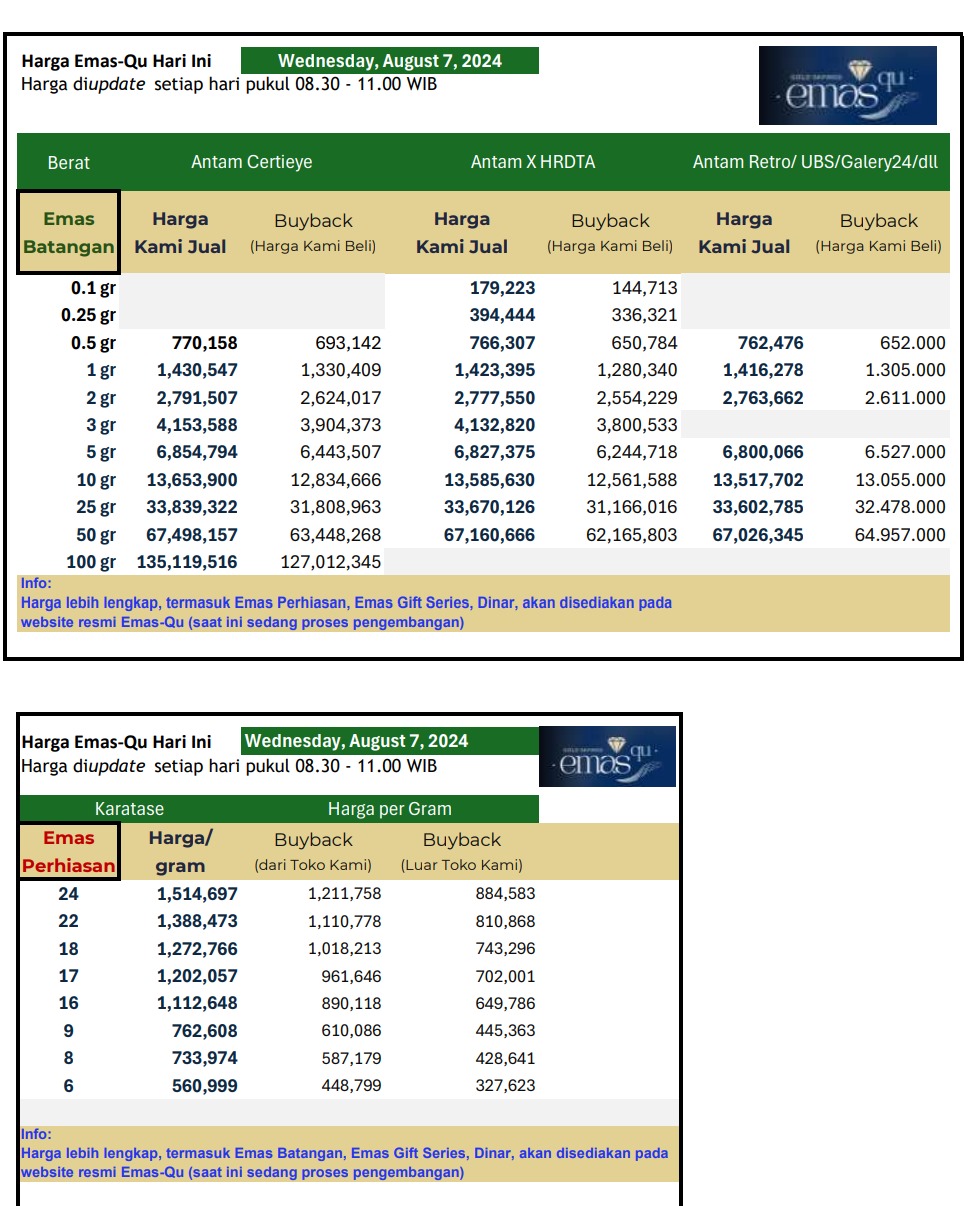Screen dimensions: 968x1206
Task: Click the 18 karat price 1,272,766
Action: pos(197,949)
